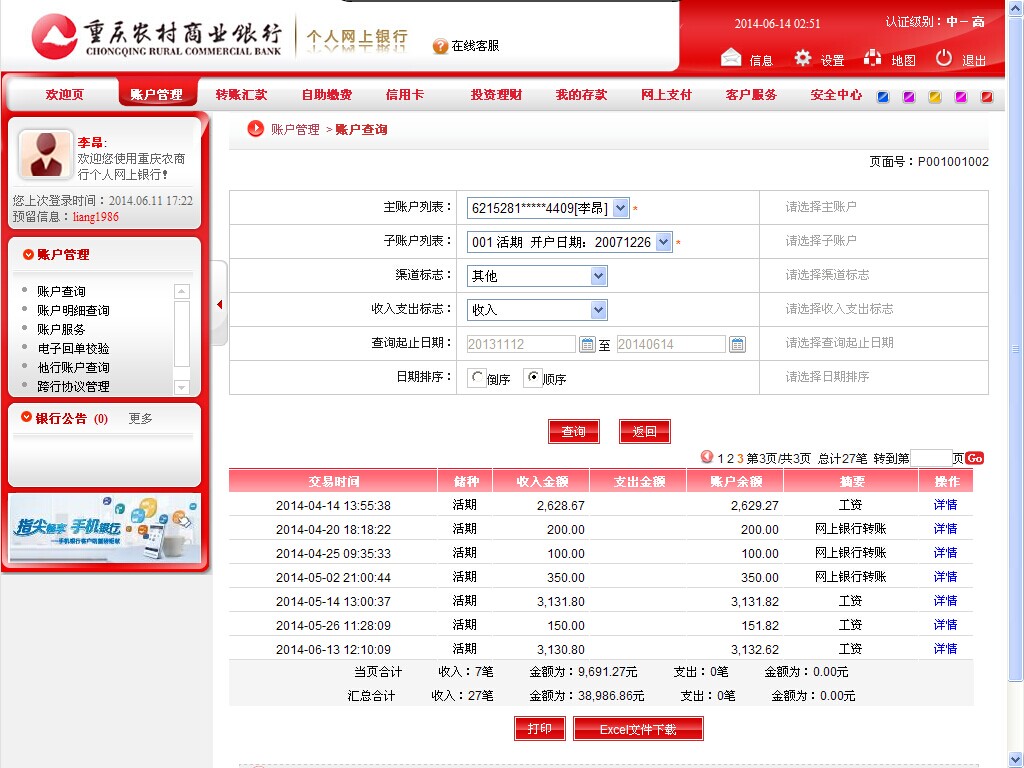
Task: Open the start date calendar picker
Action: click(588, 344)
